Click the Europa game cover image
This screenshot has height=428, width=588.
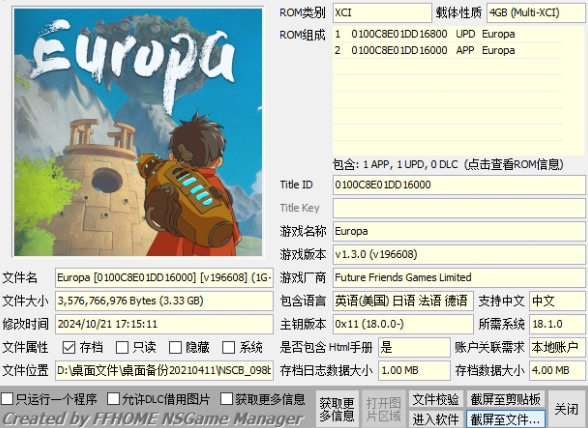coord(138,132)
